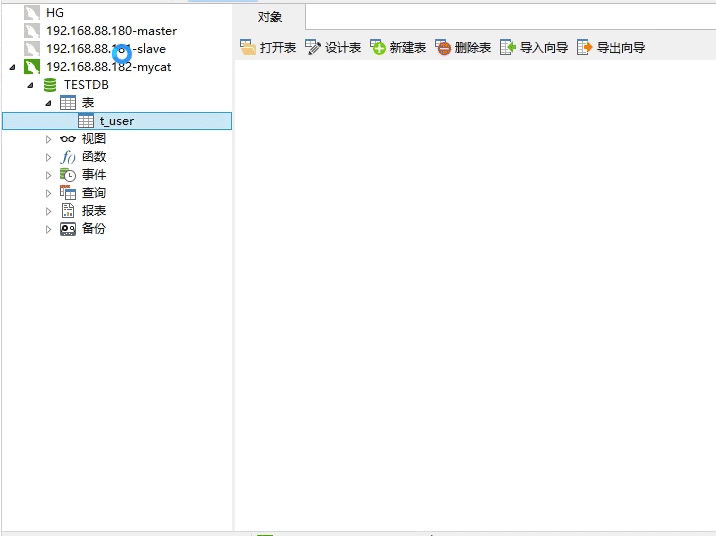This screenshot has width=716, height=536.
Task: Click the 导出向导 button label
Action: point(621,47)
